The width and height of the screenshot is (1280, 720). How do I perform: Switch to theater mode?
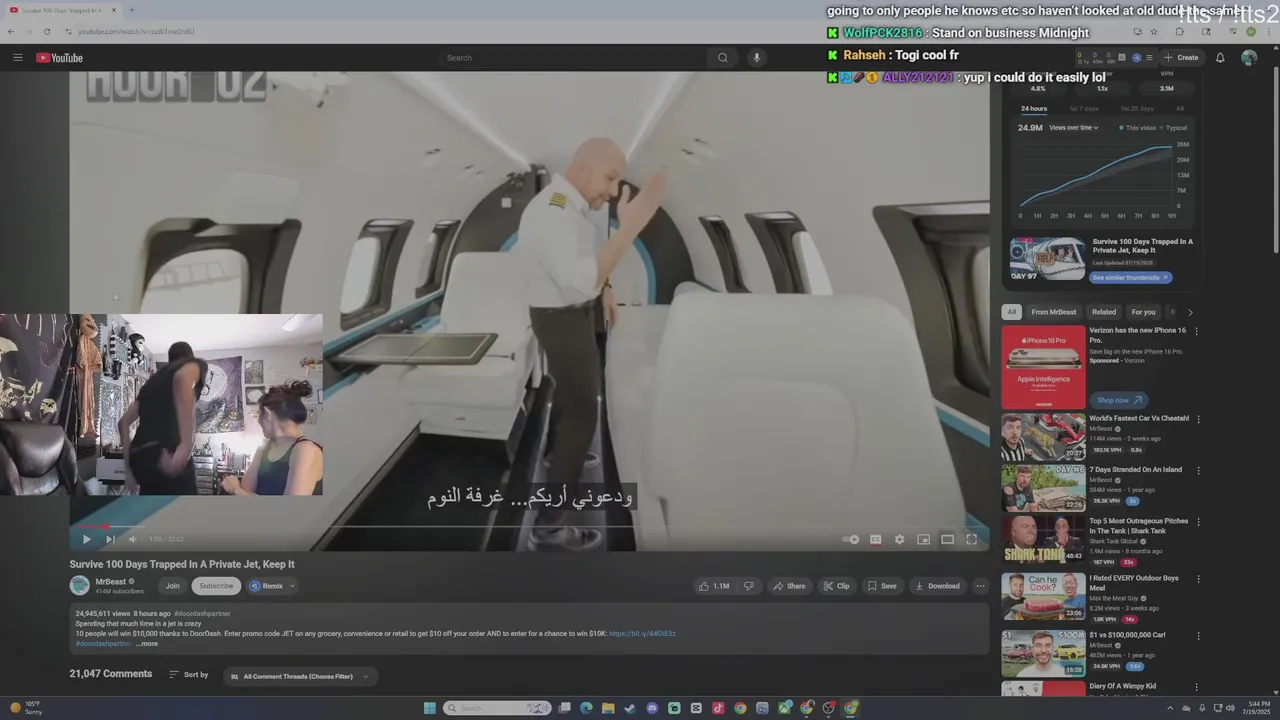point(947,539)
